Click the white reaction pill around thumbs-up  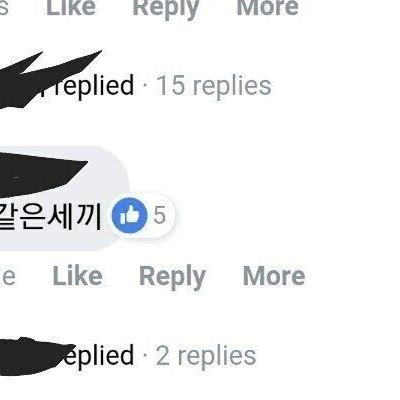click(x=141, y=215)
